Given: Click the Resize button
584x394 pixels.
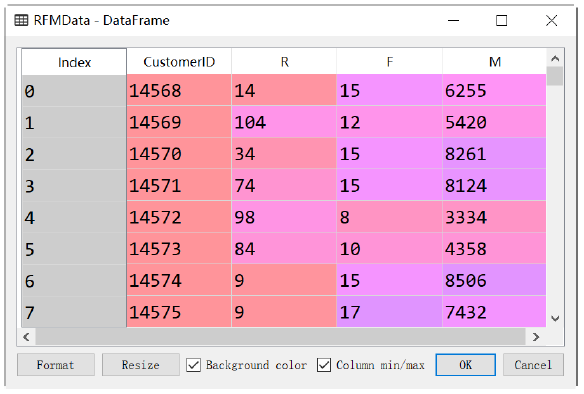Looking at the screenshot, I should coord(140,365).
